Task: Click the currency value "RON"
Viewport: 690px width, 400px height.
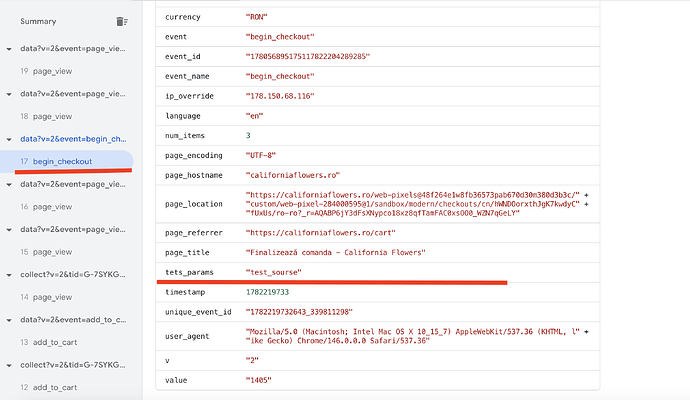Action: pyautogui.click(x=256, y=17)
